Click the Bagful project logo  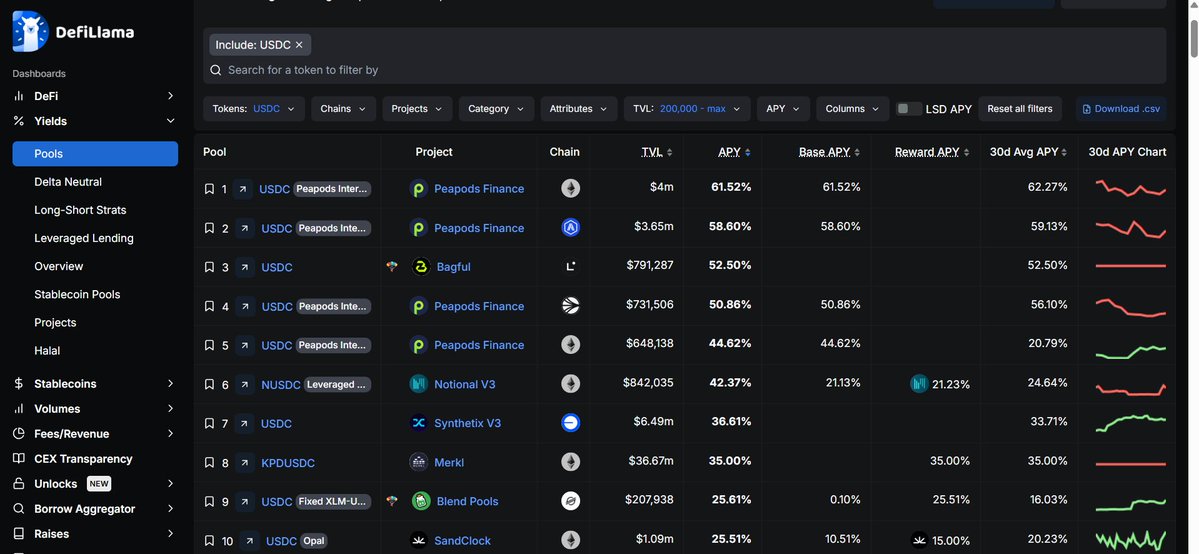[x=421, y=267]
